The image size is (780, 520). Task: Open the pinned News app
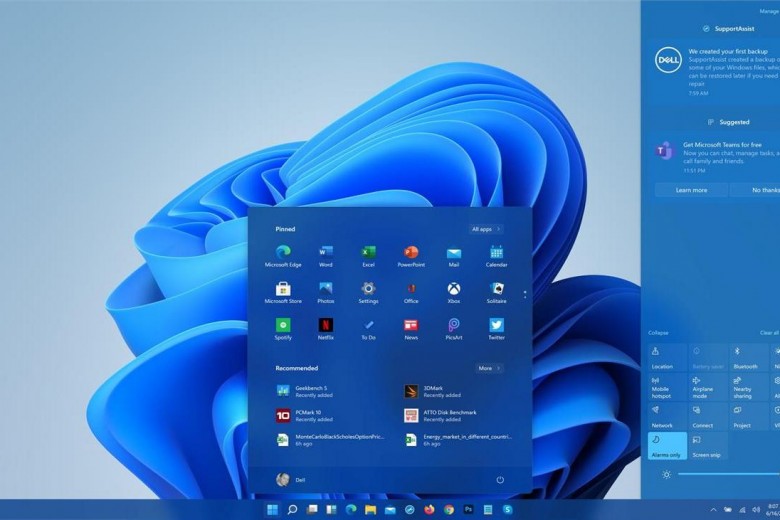(411, 329)
